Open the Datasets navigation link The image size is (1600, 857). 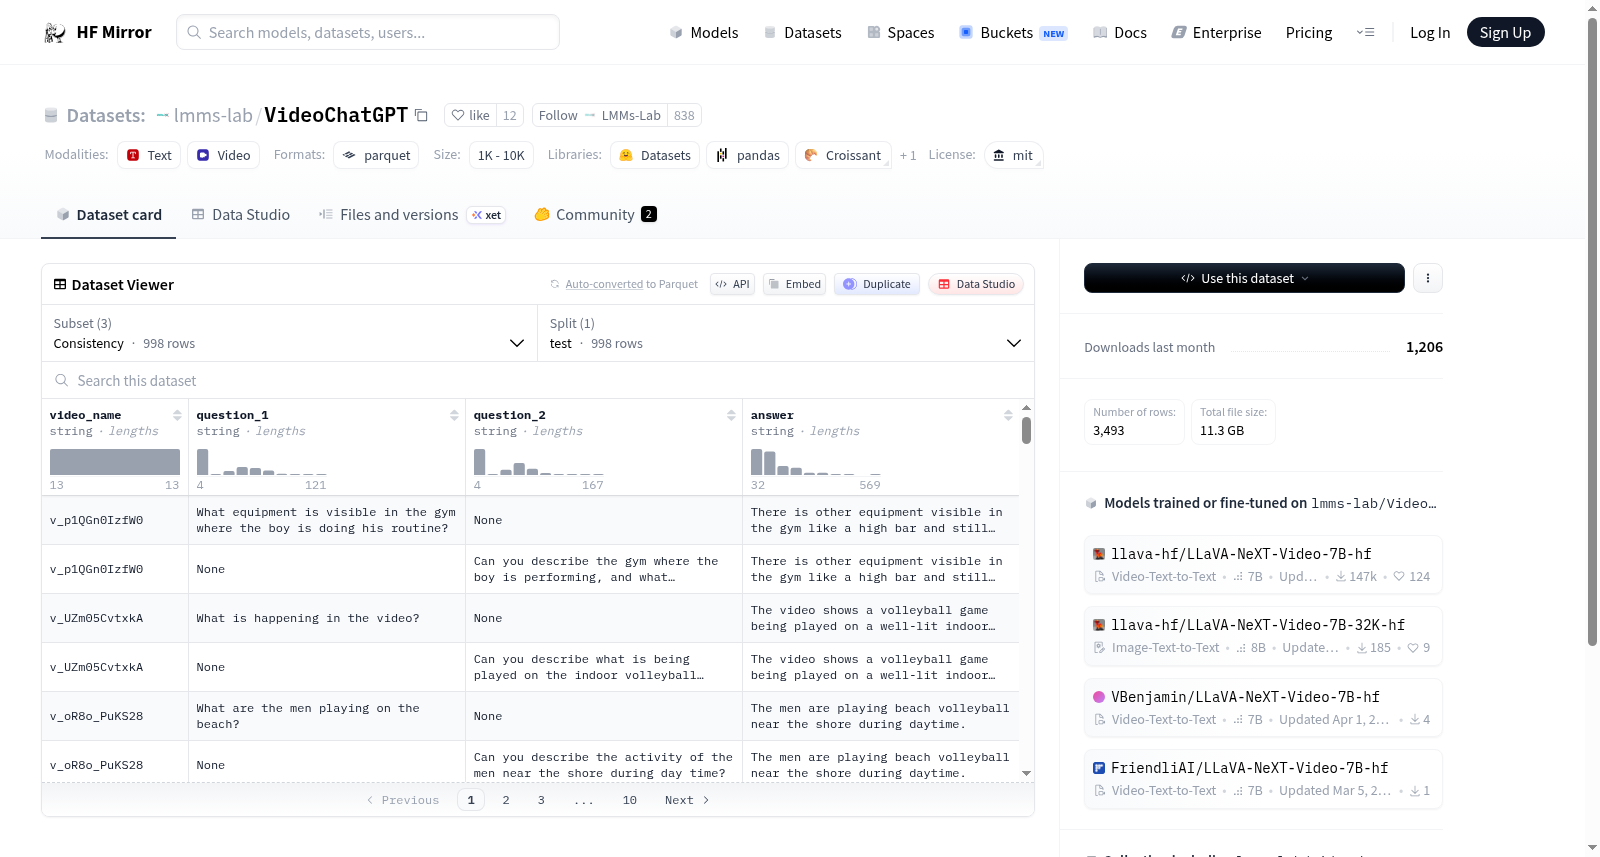[x=803, y=33]
